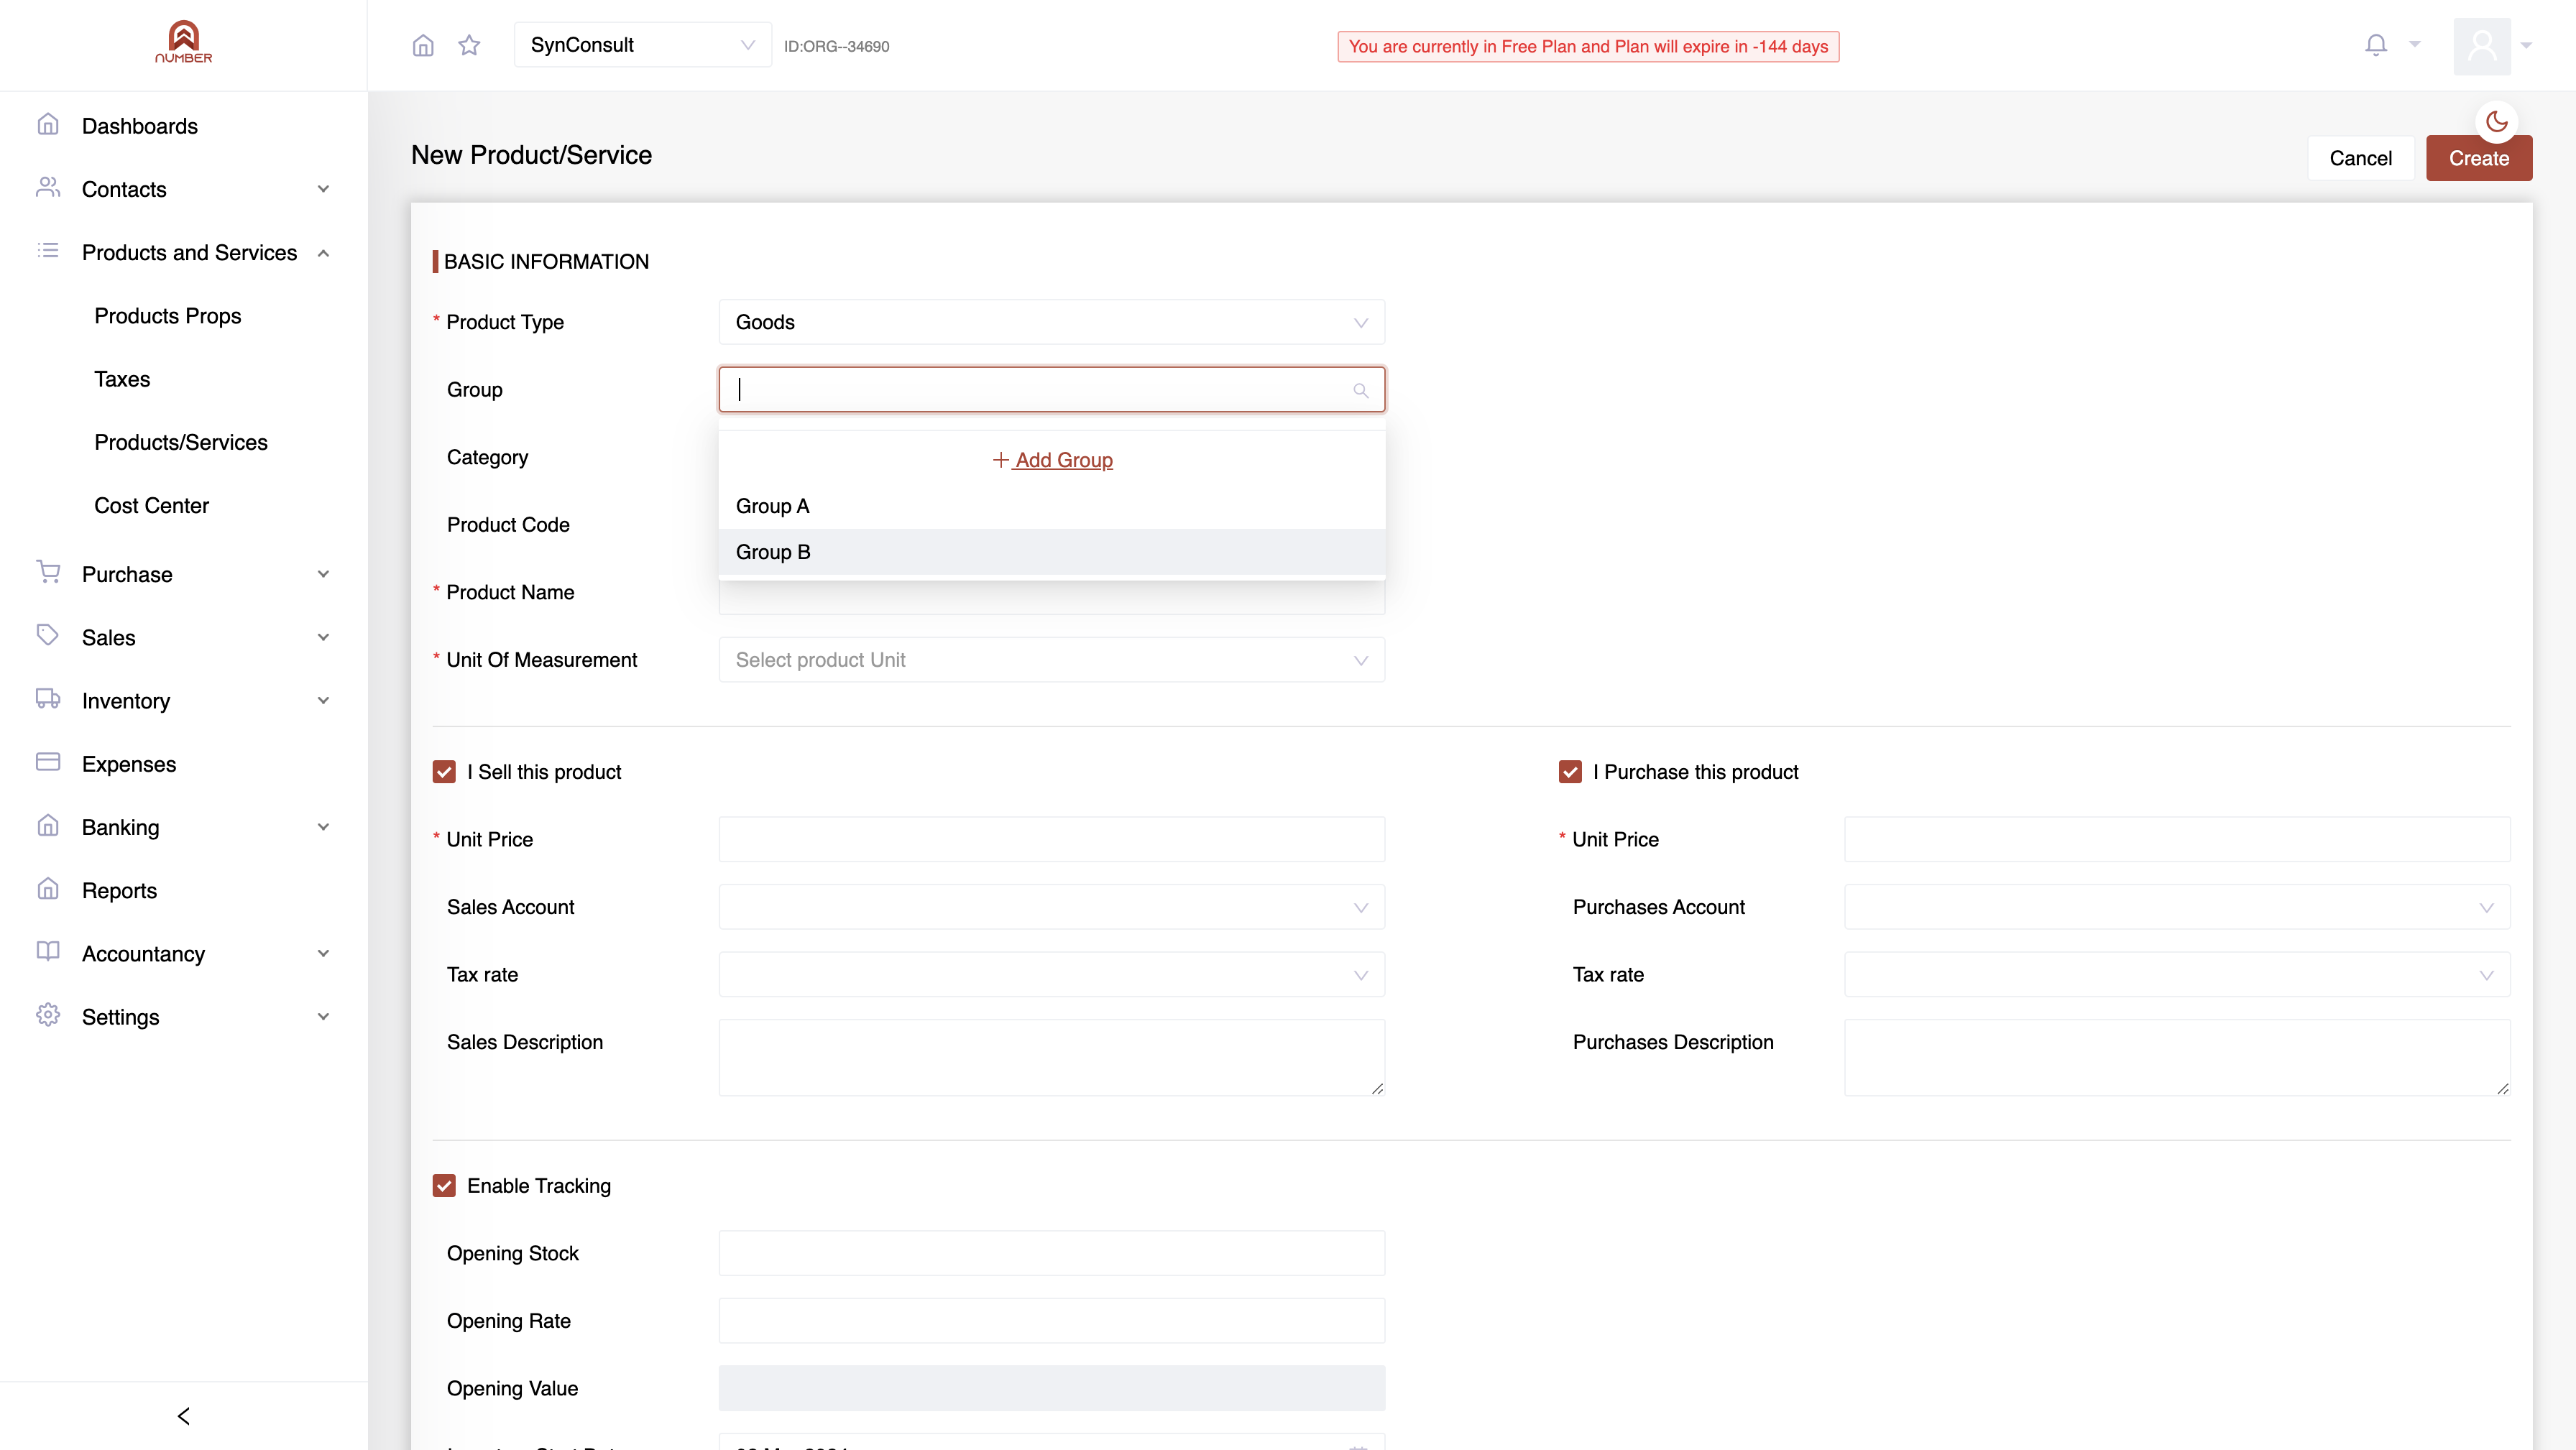Open Products Props submenu item

(168, 315)
